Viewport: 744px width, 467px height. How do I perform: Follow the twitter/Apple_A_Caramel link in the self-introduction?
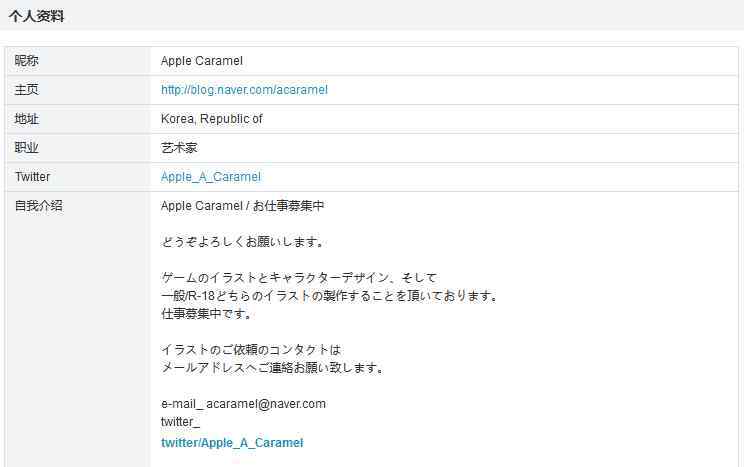click(232, 443)
